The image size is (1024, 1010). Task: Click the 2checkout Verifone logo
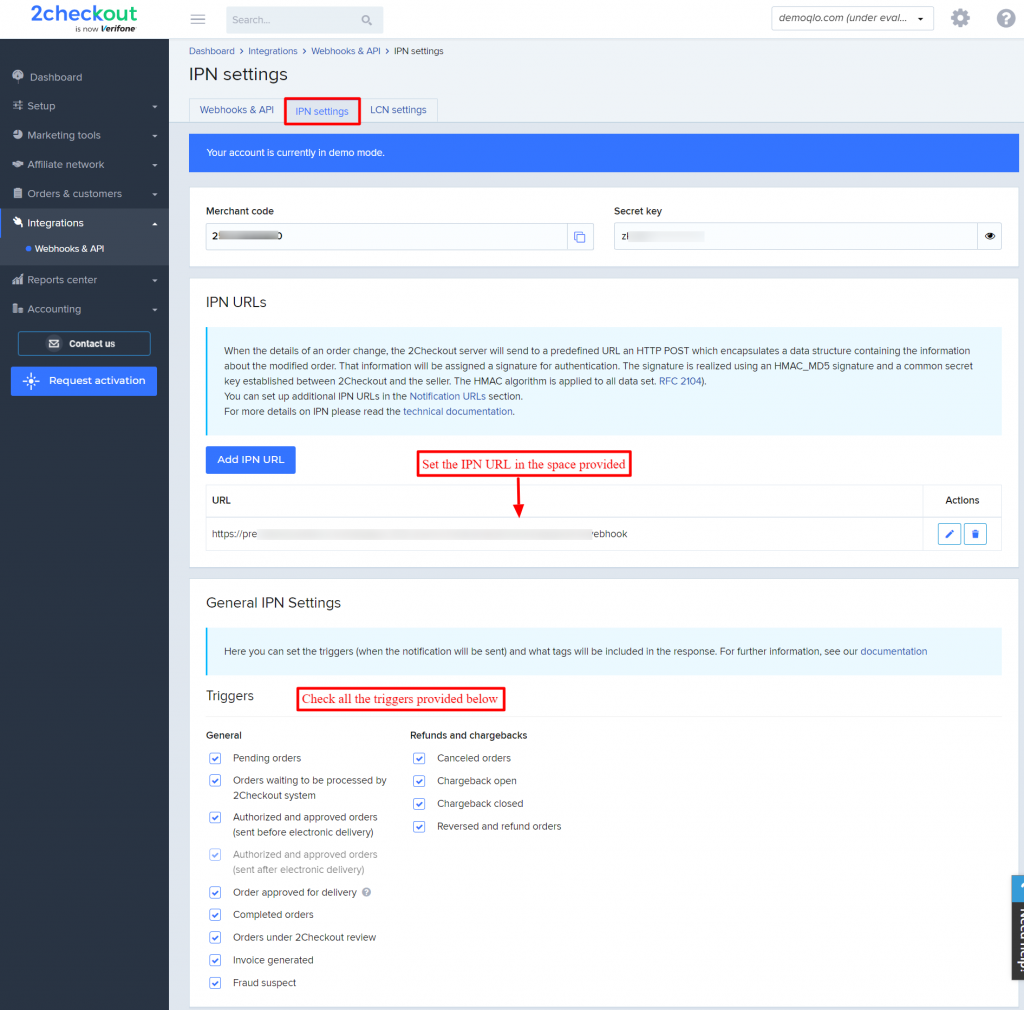point(84,18)
